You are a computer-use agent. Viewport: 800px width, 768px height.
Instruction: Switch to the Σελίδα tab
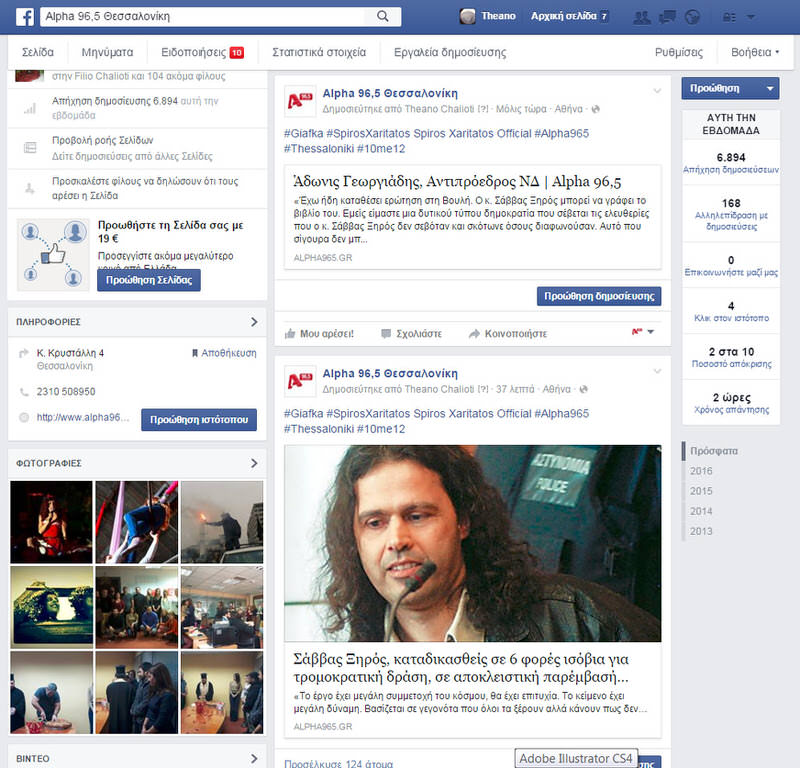click(38, 52)
